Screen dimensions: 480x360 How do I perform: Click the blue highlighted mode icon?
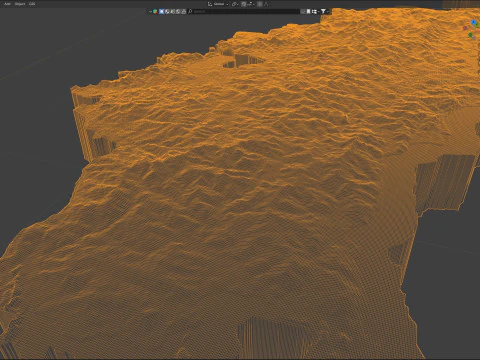click(x=161, y=11)
